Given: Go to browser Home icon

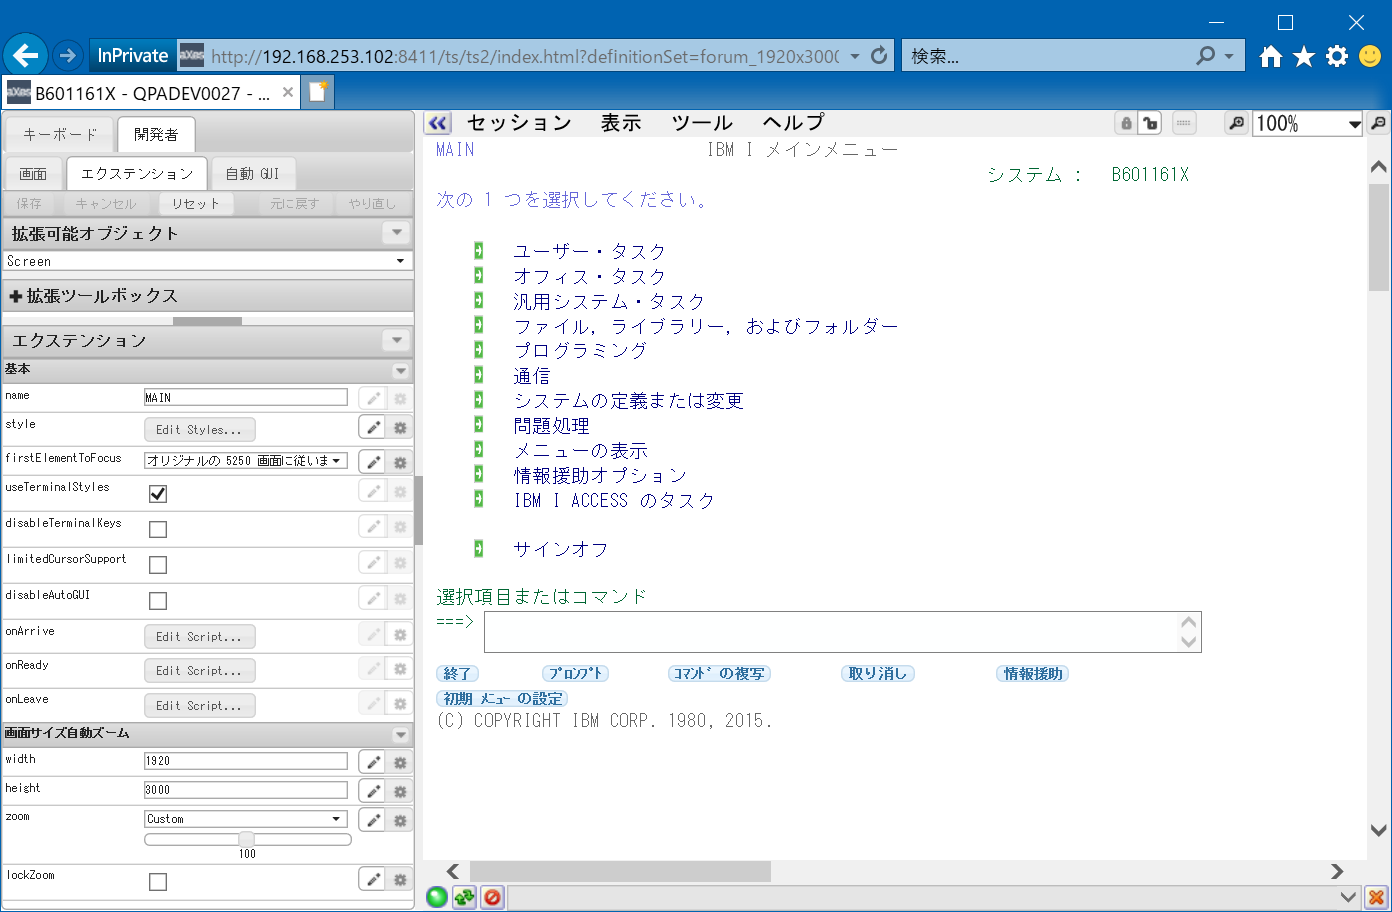Looking at the screenshot, I should tap(1271, 56).
